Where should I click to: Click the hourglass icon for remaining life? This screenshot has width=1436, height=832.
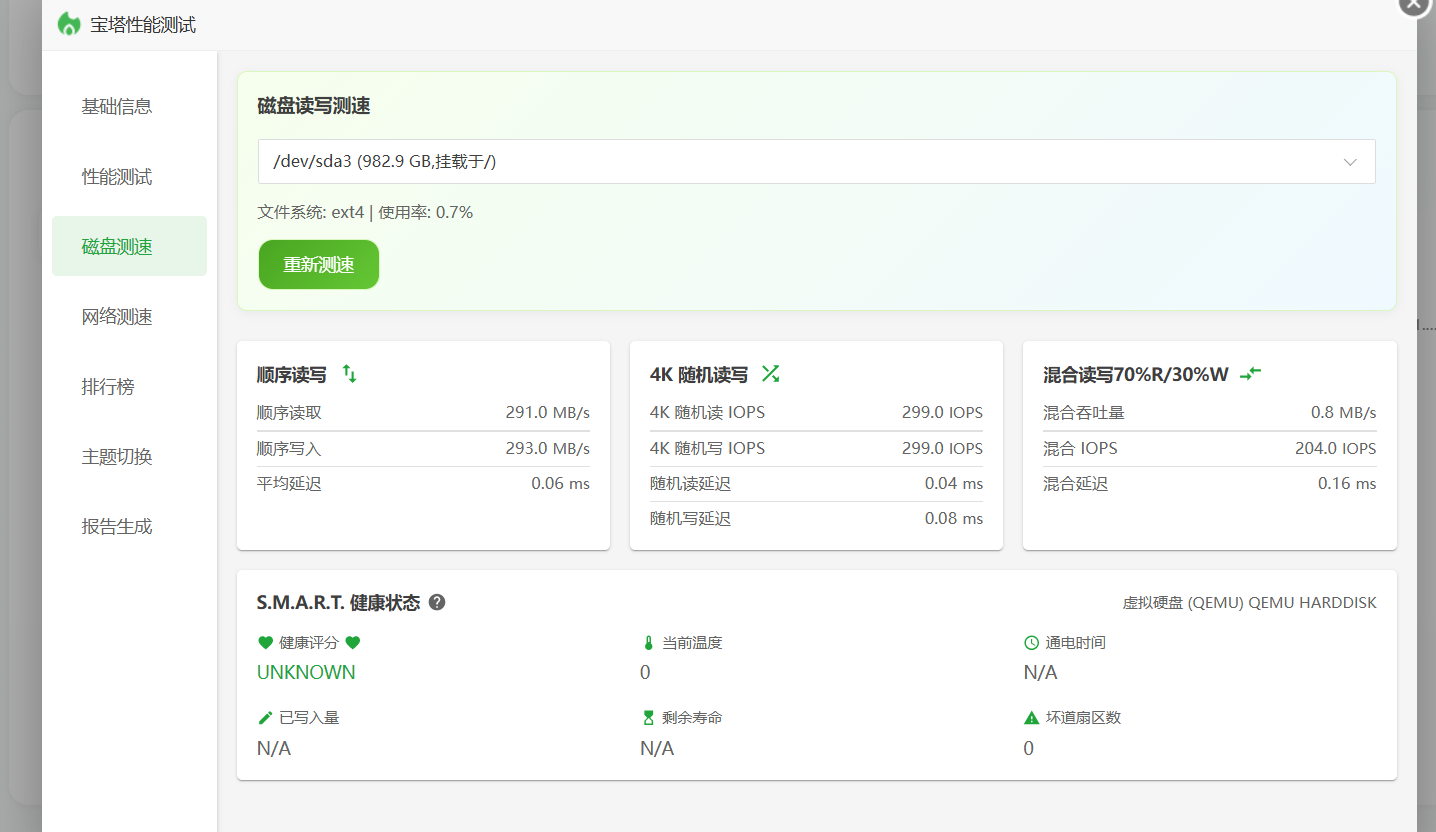[648, 718]
